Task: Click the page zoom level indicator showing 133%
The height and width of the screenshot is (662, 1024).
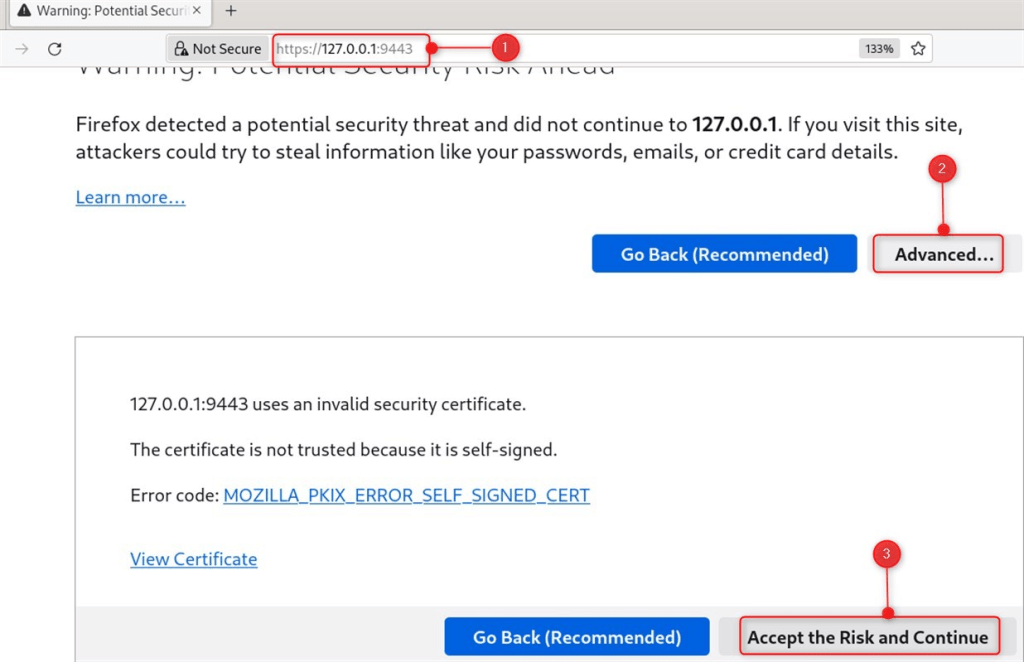Action: 878,48
